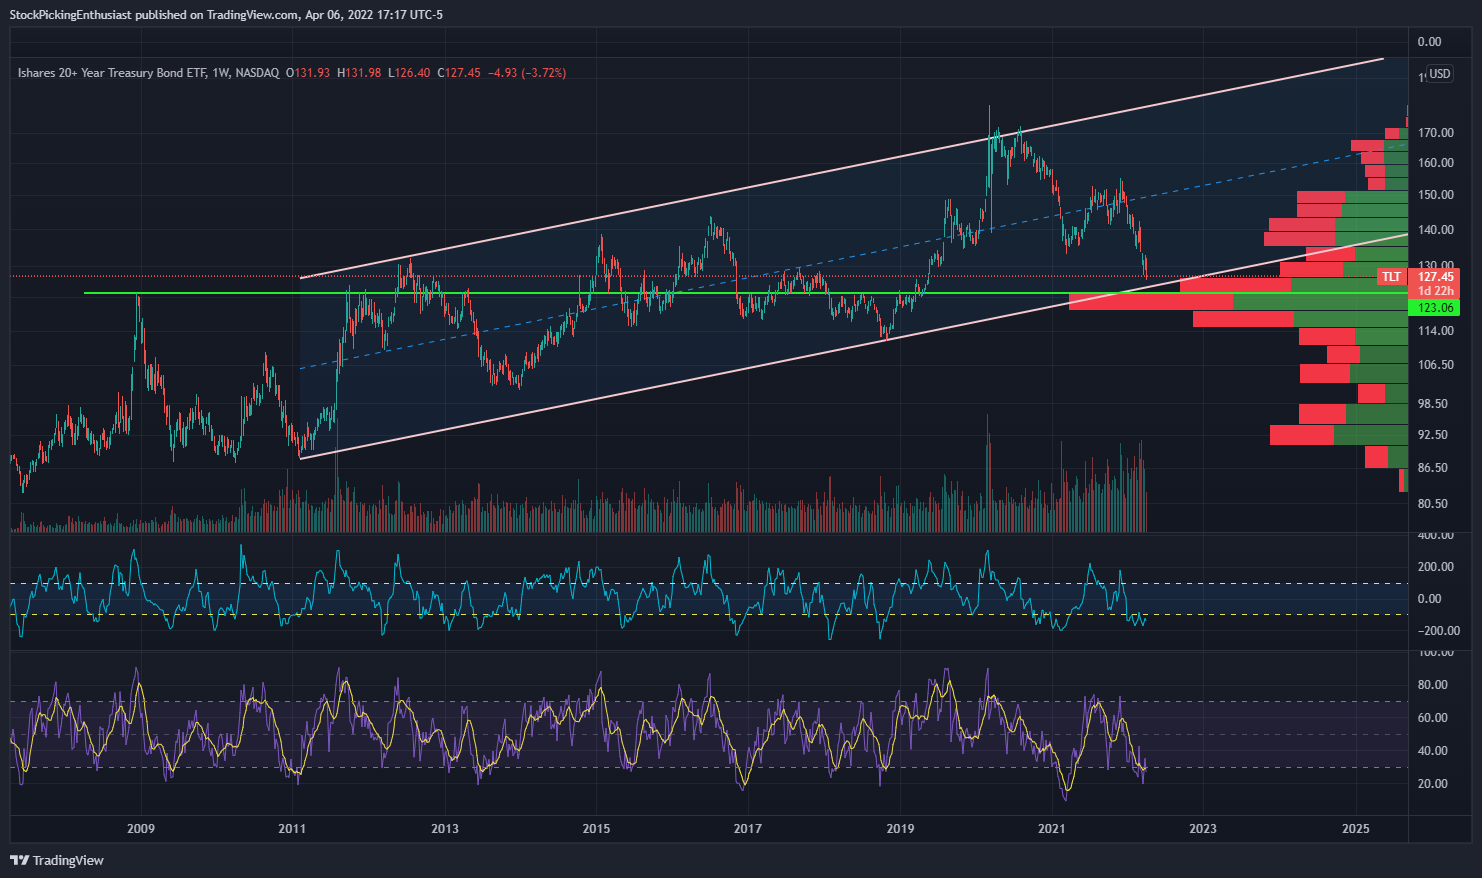Select the upper pink channel trendline

(842, 167)
